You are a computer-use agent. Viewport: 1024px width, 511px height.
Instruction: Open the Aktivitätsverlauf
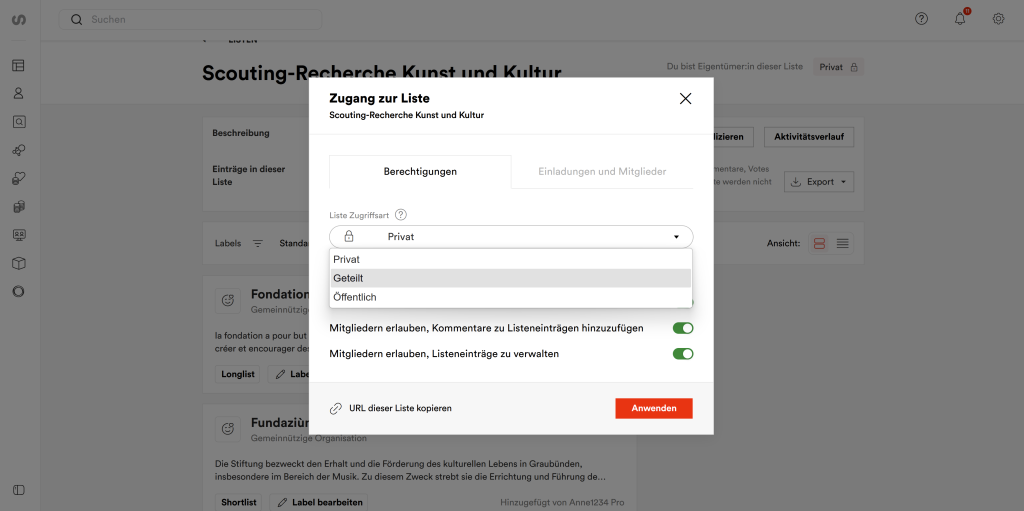click(x=808, y=137)
